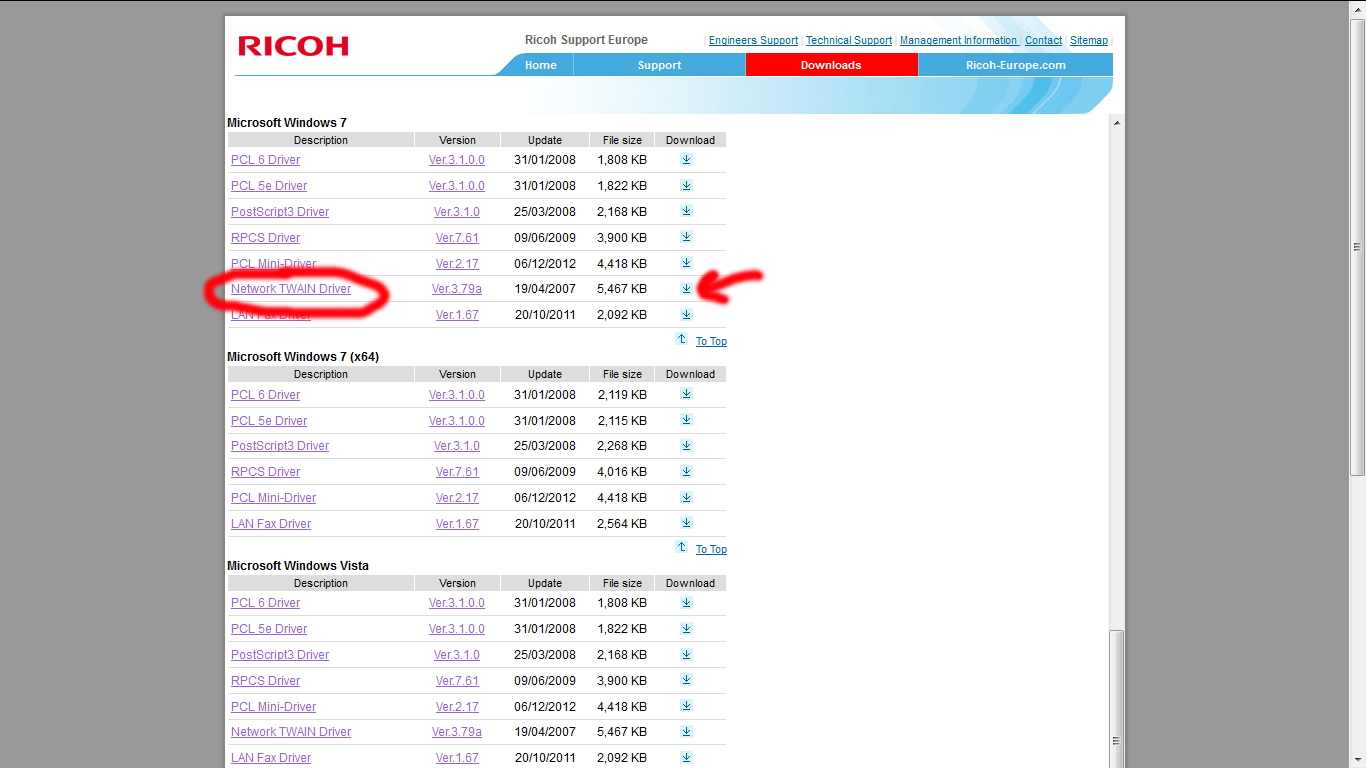Click the RICOH logo
1366x768 pixels.
pyautogui.click(x=293, y=46)
